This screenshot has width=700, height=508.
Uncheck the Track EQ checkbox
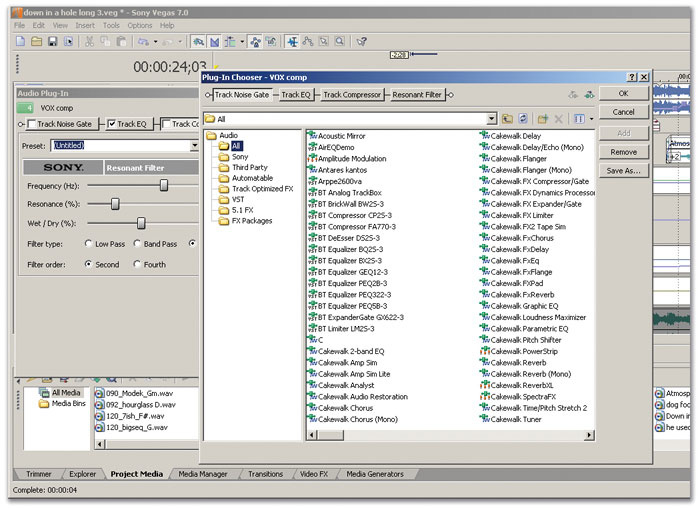pyautogui.click(x=112, y=124)
